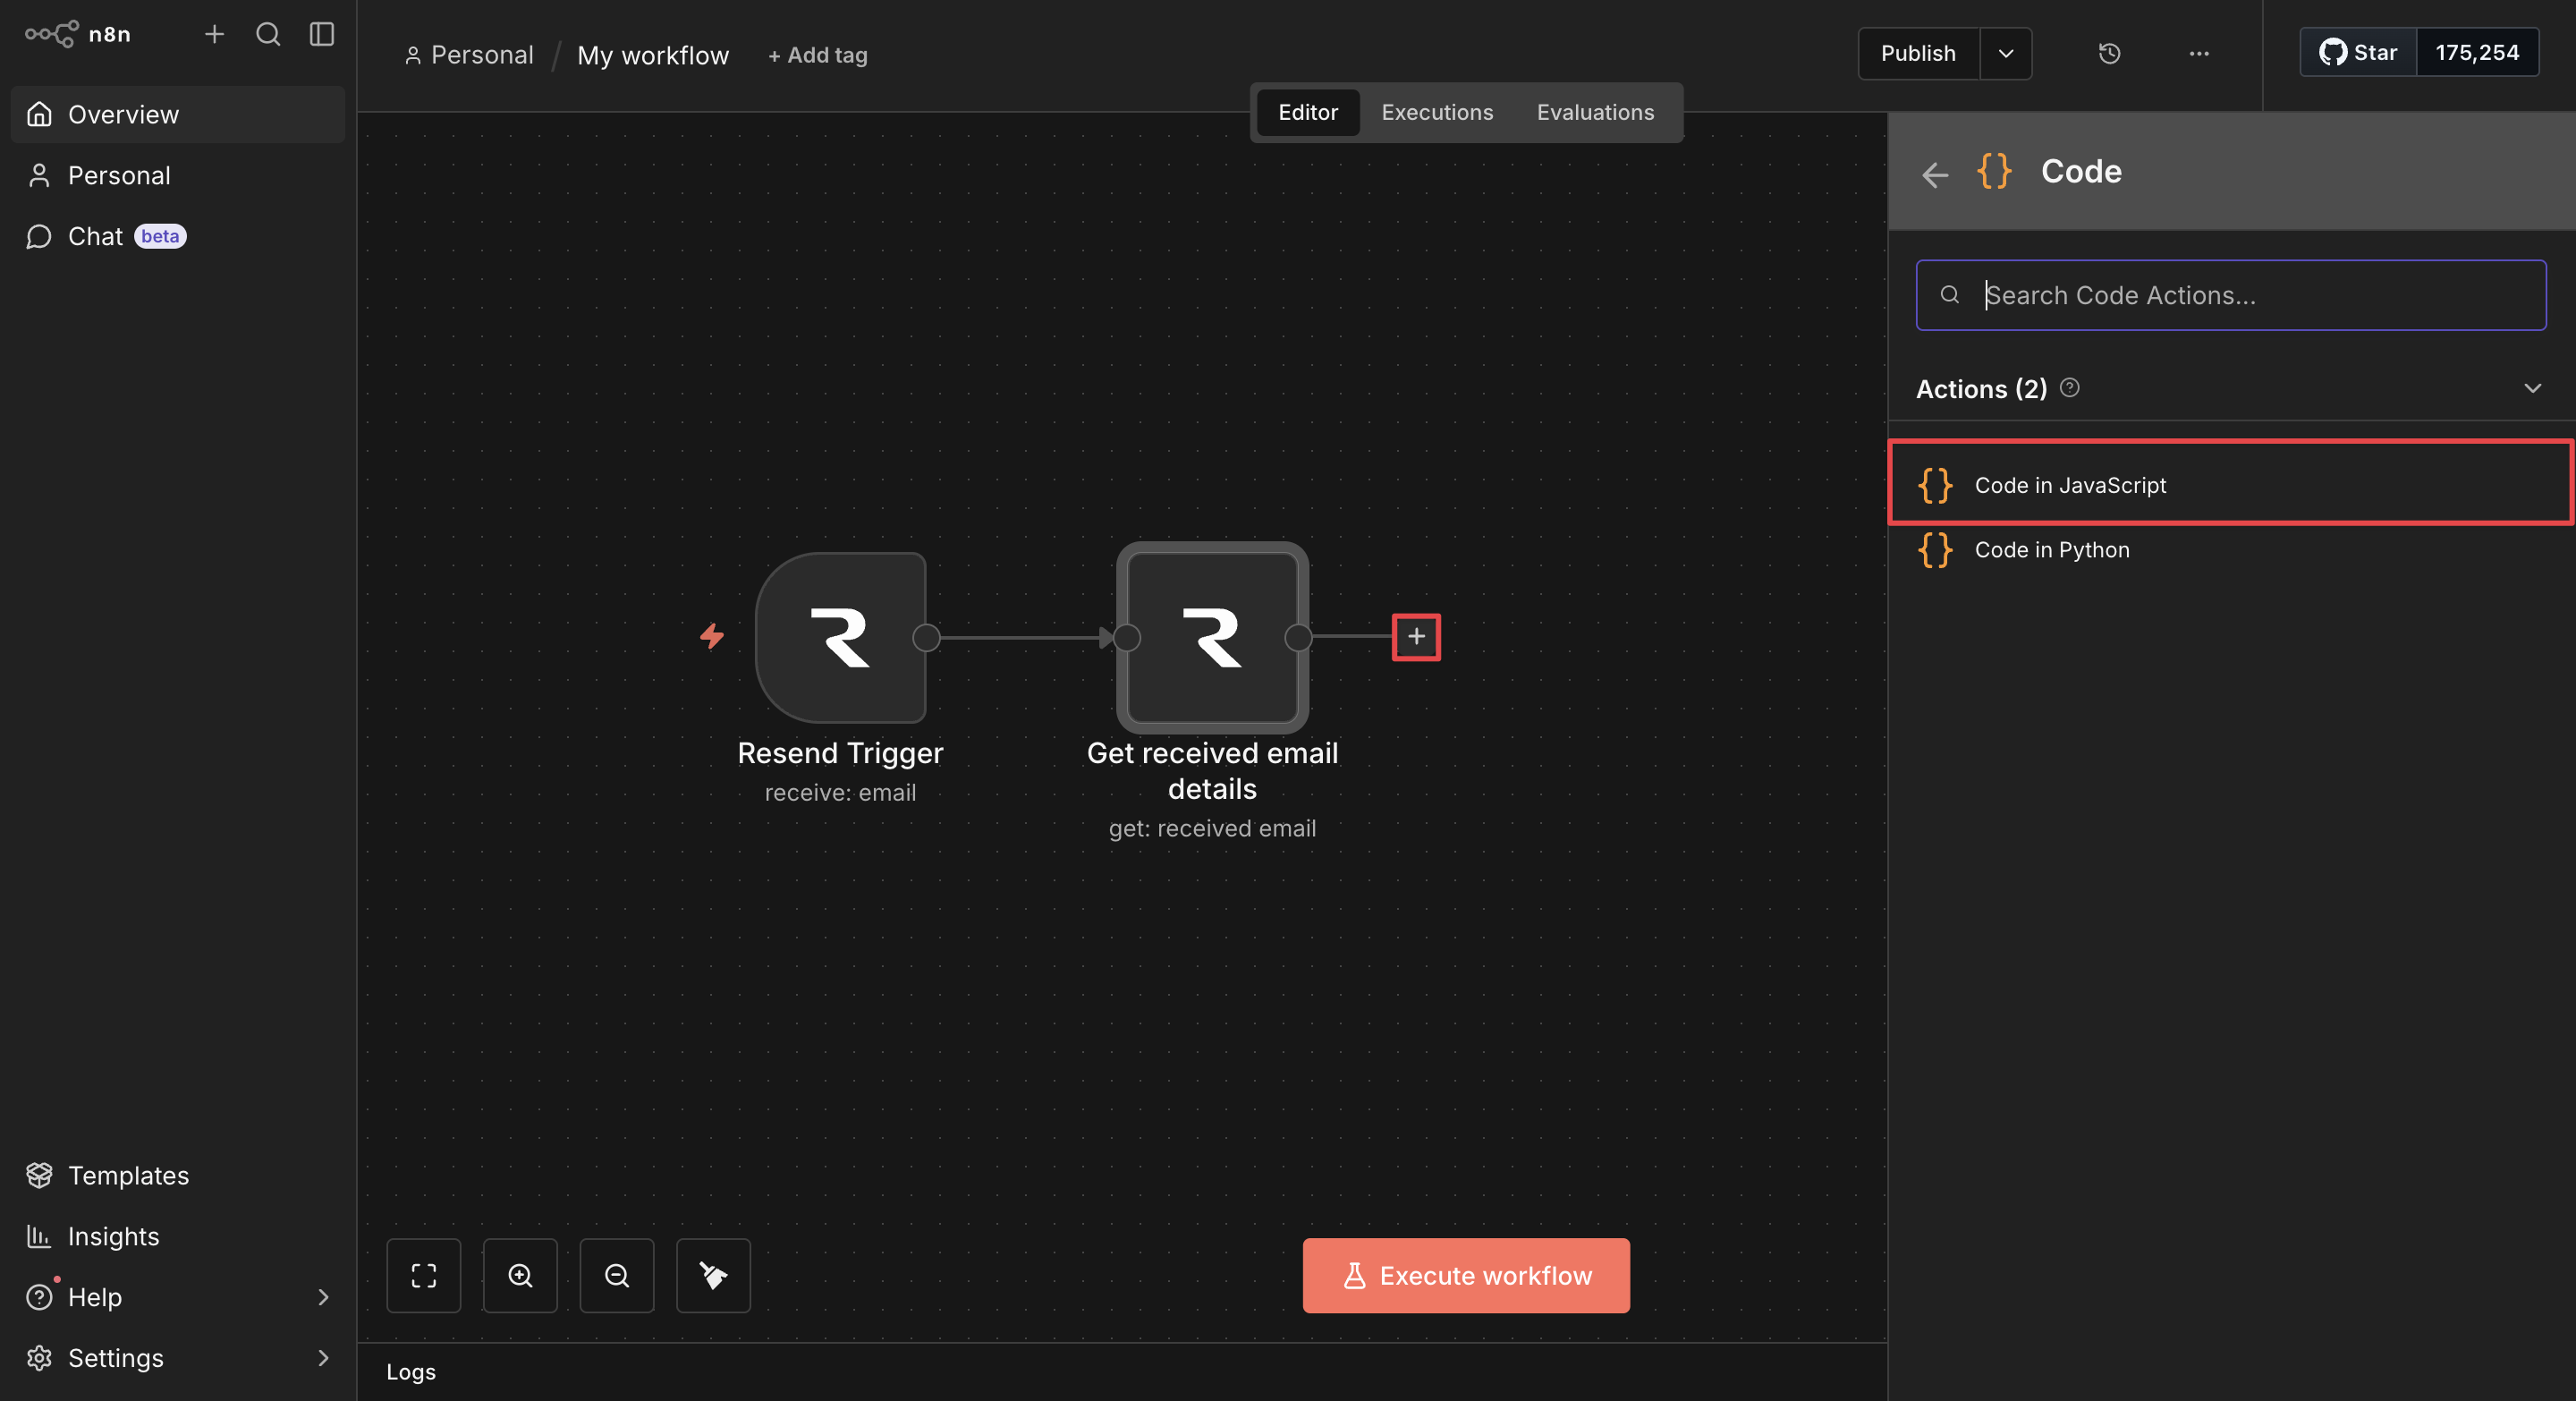The height and width of the screenshot is (1401, 2576).
Task: Open the Publish dropdown arrow
Action: pos(2005,53)
